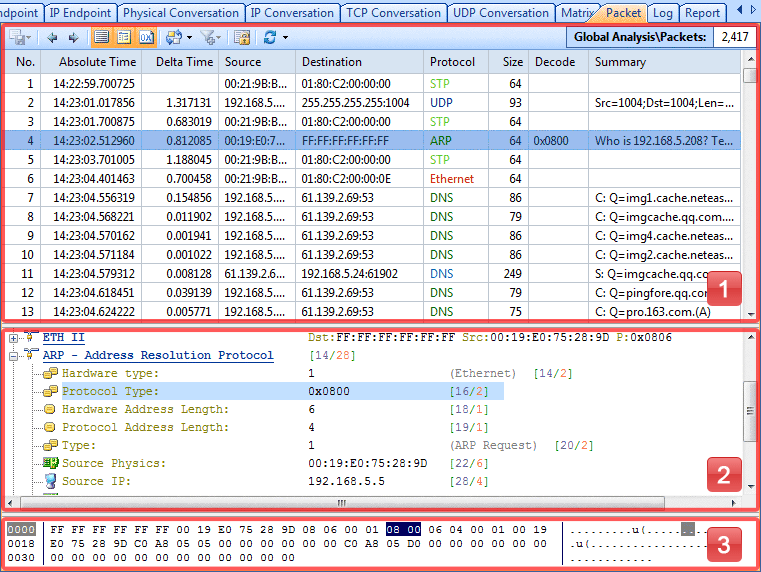The image size is (761, 572).
Task: Expand the ETH II tree node
Action: pos(14,338)
